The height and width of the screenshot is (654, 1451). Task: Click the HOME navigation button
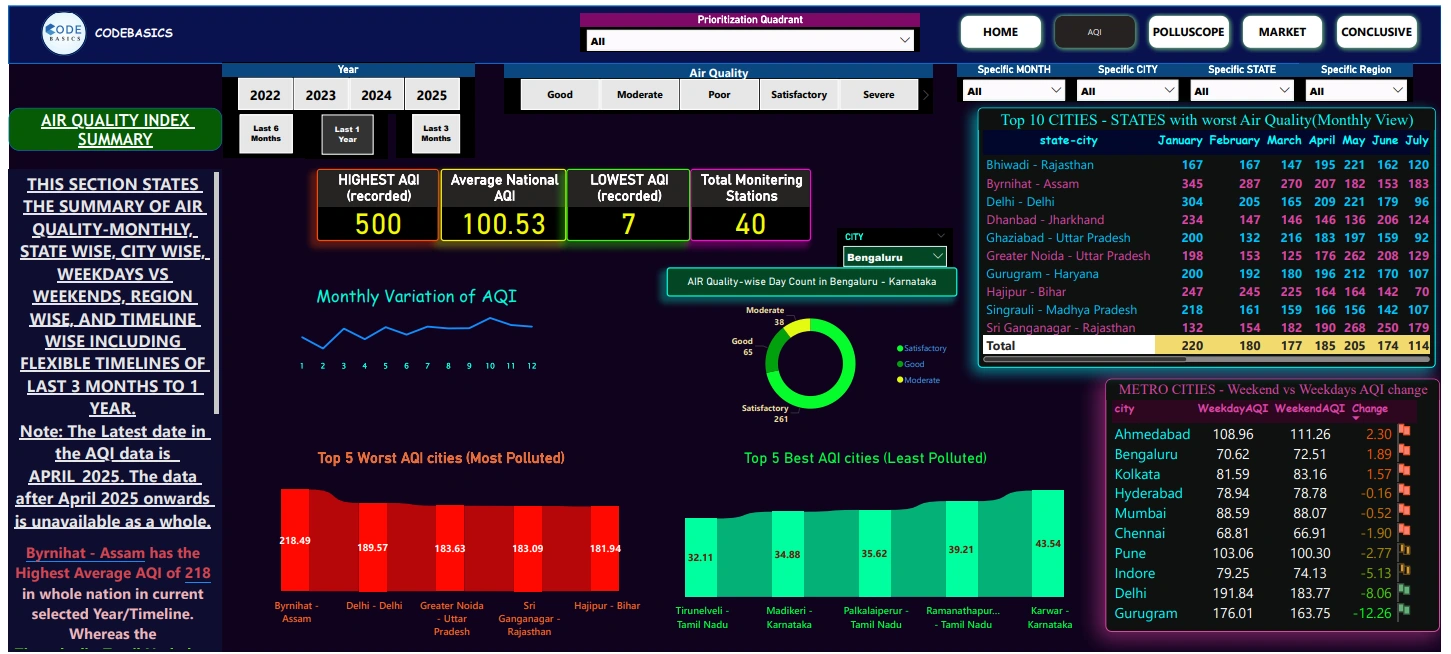(x=1000, y=32)
